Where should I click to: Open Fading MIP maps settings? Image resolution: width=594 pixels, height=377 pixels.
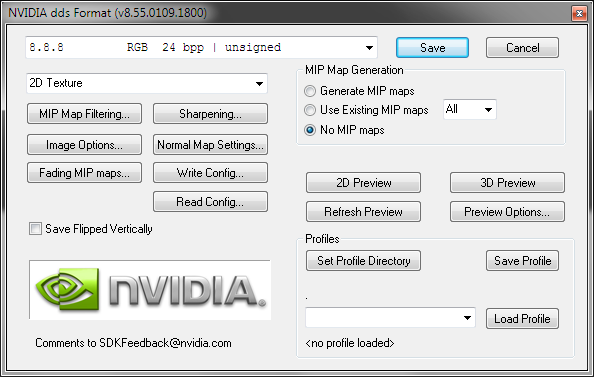click(84, 173)
